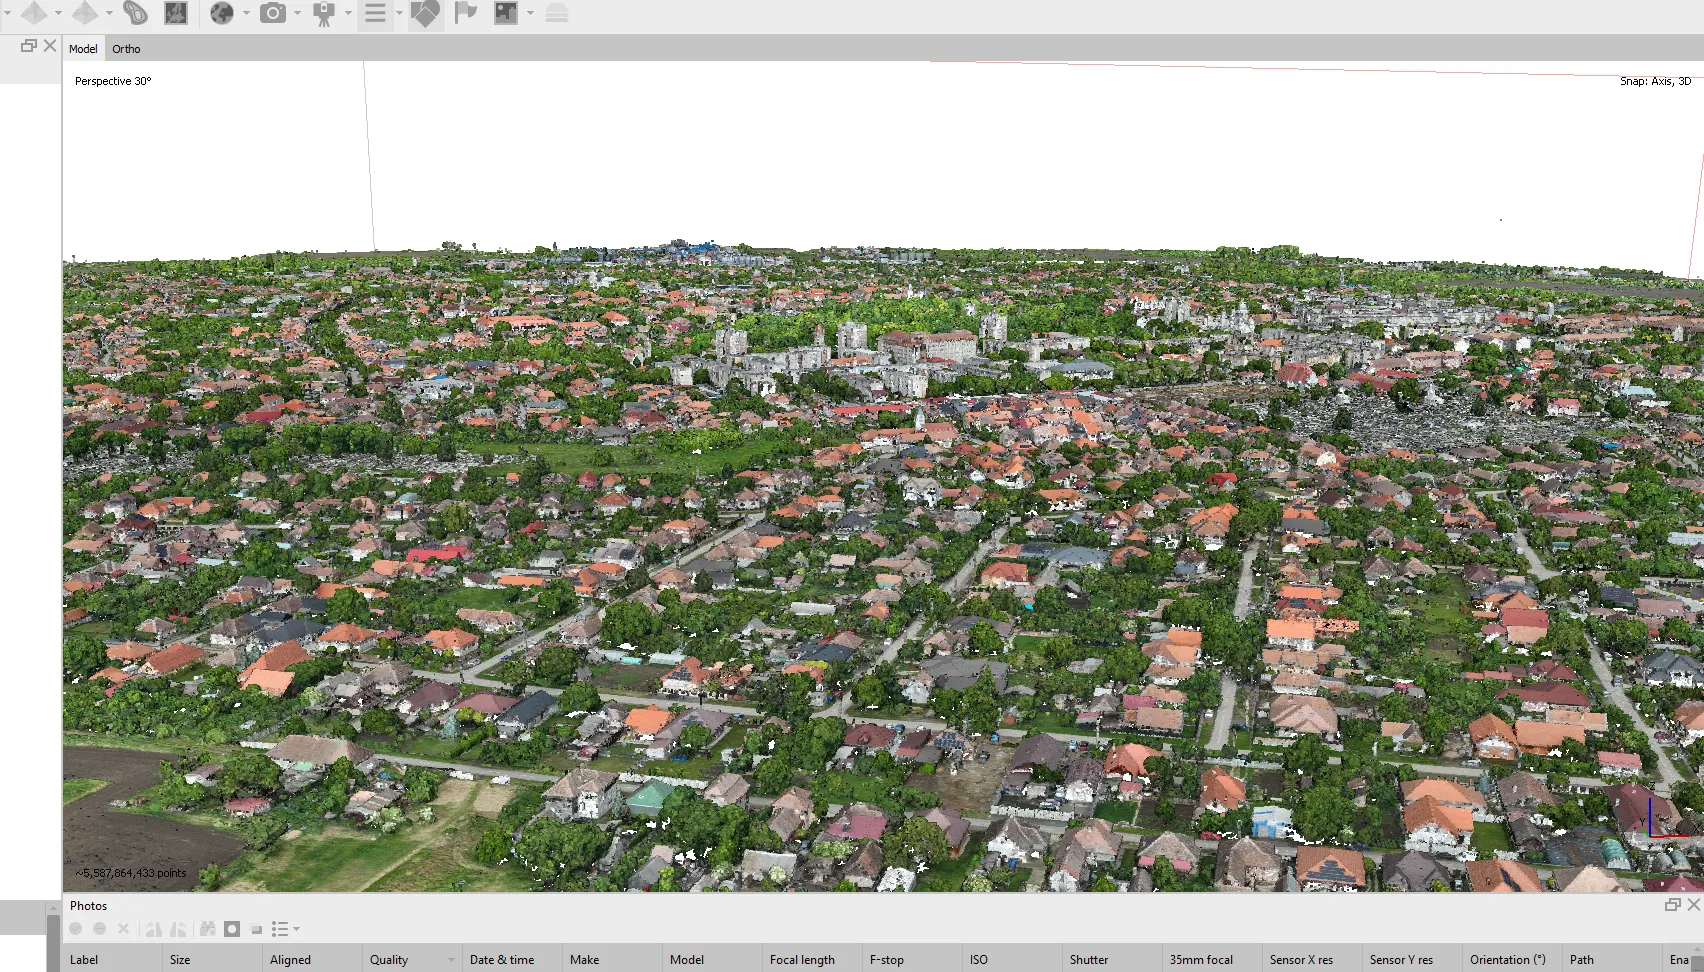Screen dimensions: 1704x972
Task: Click the Focal length column header
Action: coord(802,959)
